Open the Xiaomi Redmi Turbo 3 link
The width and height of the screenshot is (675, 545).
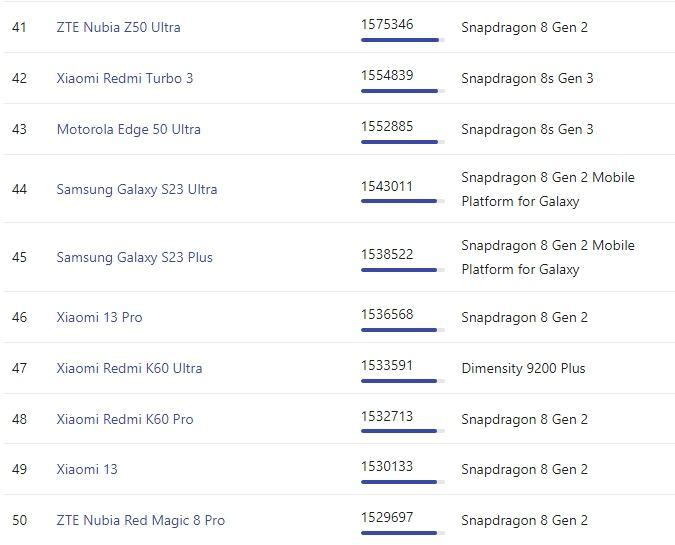[x=124, y=78]
